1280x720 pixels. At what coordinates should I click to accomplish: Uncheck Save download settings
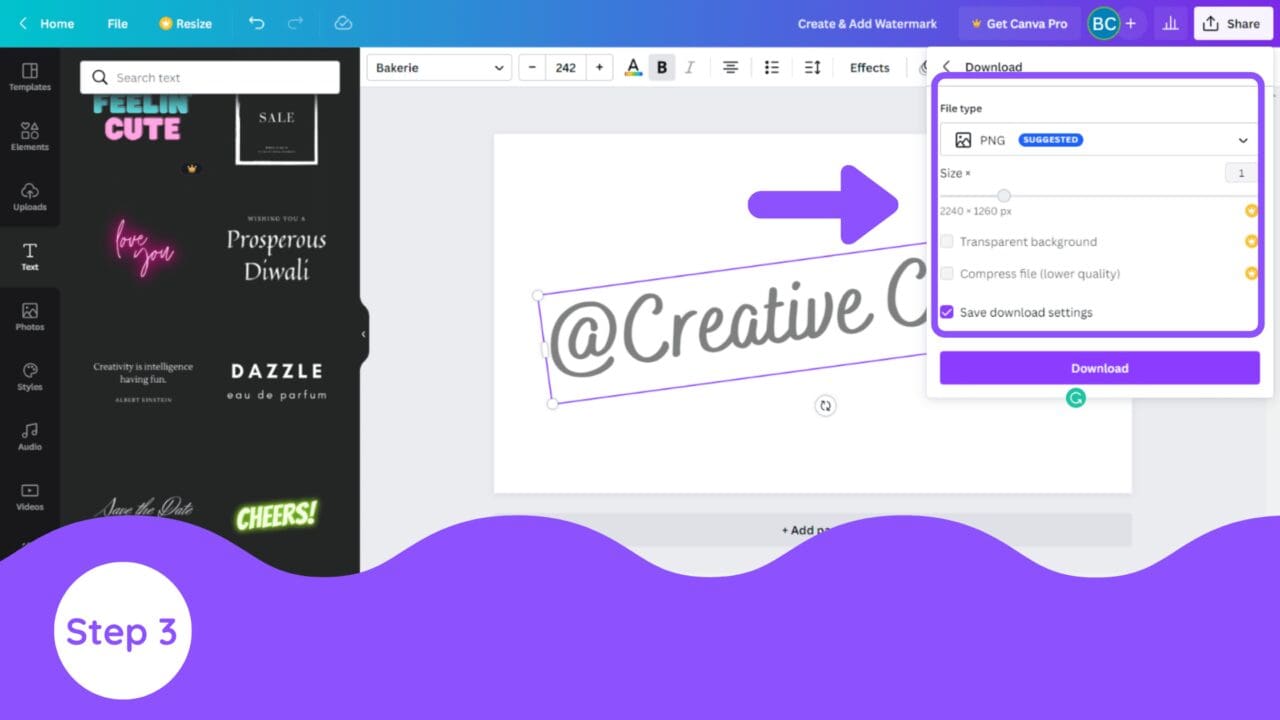946,312
